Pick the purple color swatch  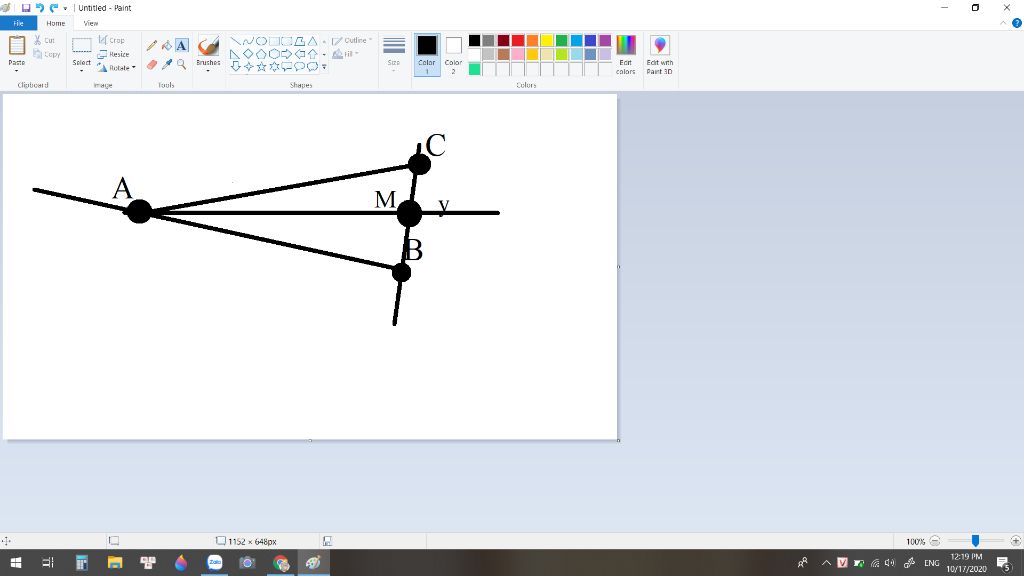[605, 40]
